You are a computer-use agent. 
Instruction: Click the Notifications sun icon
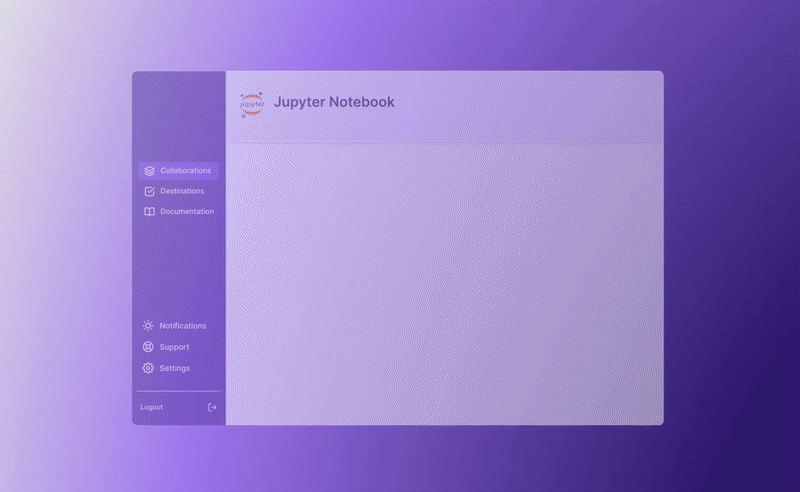click(148, 326)
